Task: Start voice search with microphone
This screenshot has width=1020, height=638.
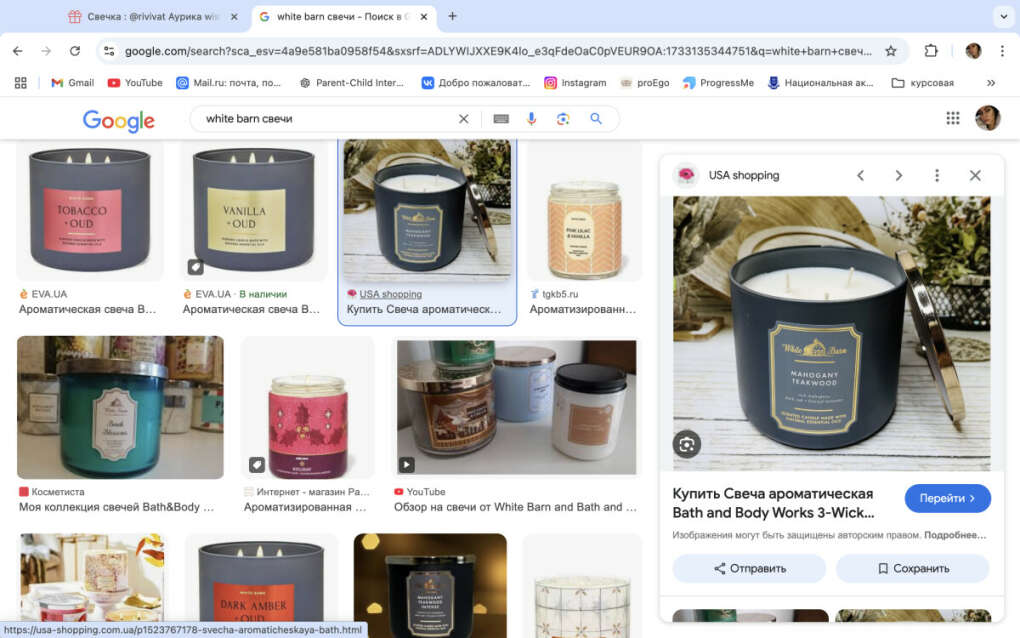Action: tap(531, 119)
